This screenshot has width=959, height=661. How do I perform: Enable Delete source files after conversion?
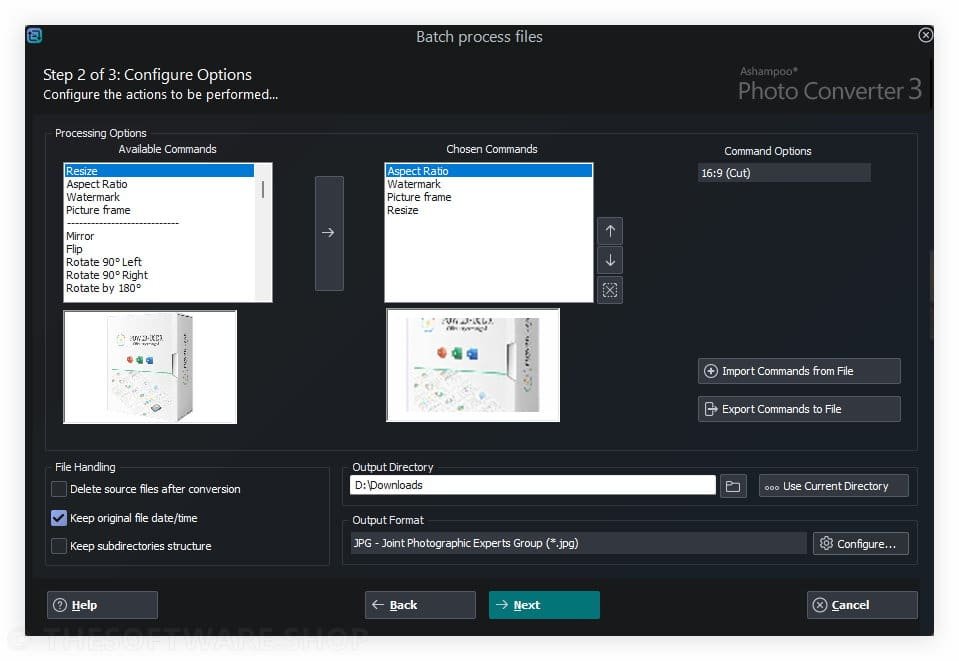coord(60,490)
